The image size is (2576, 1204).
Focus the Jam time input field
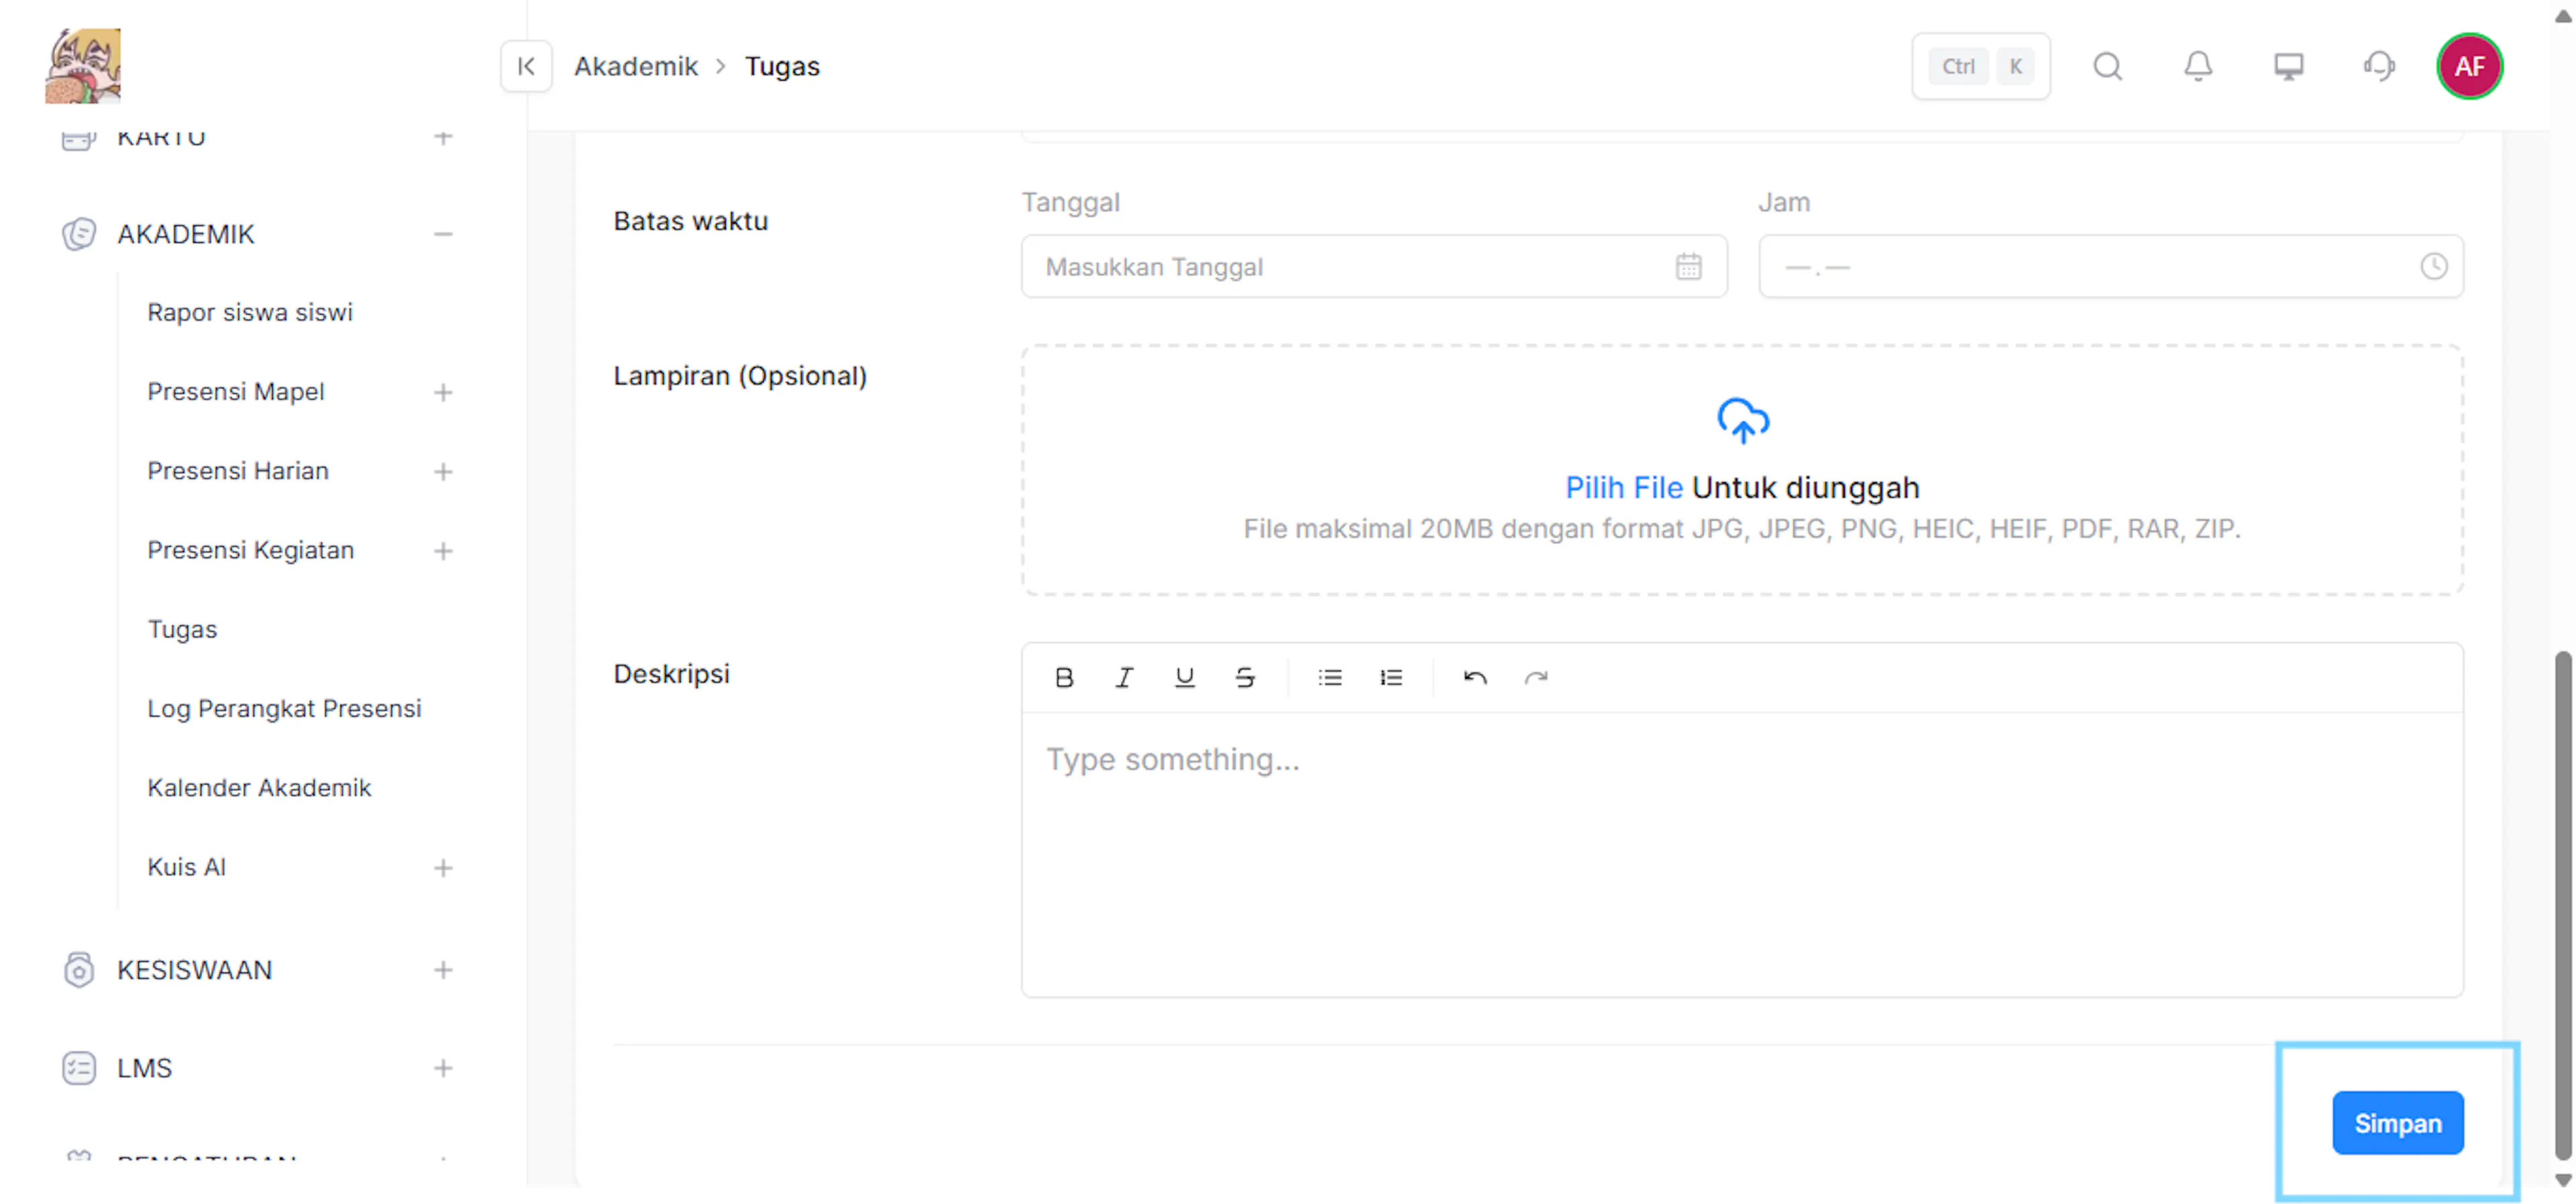coord(2110,267)
